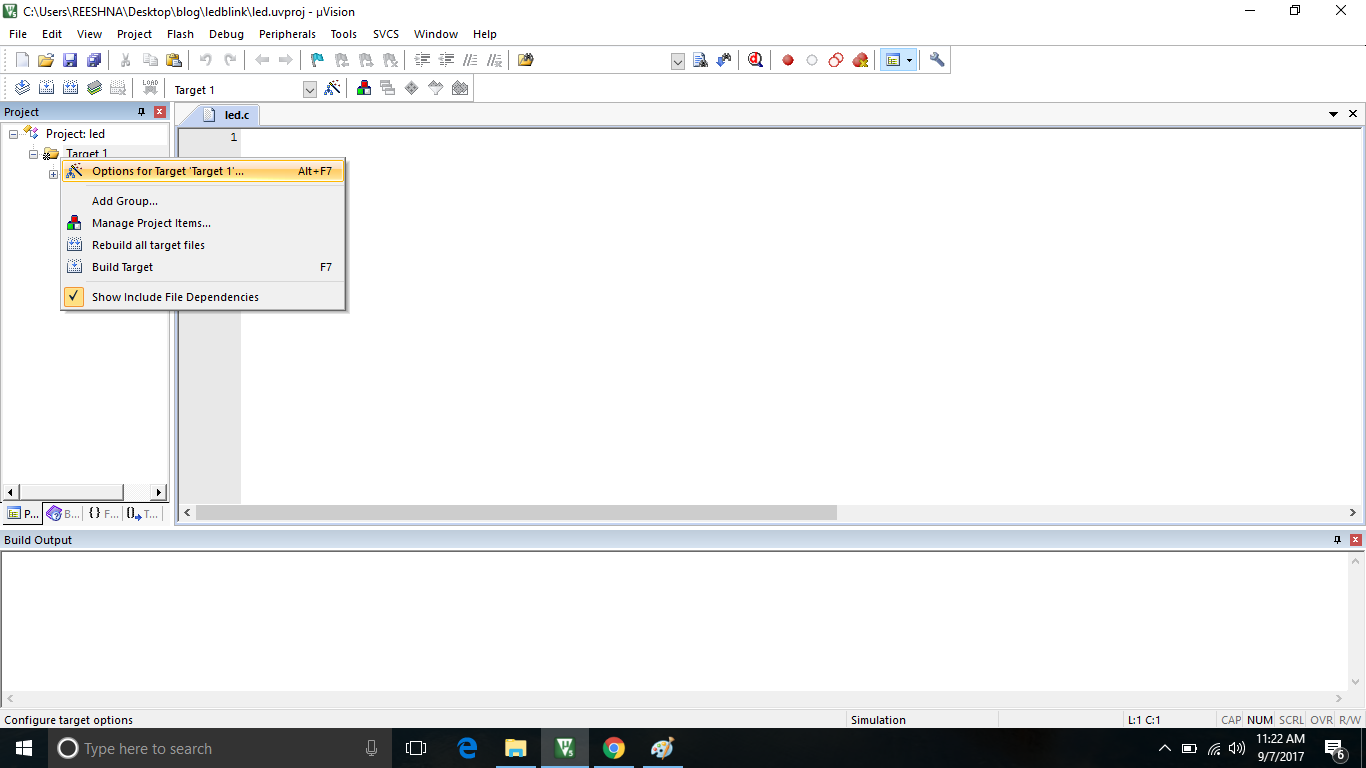Collapse the Project: led tree node
Viewport: 1366px width, 768px height.
pyautogui.click(x=13, y=133)
